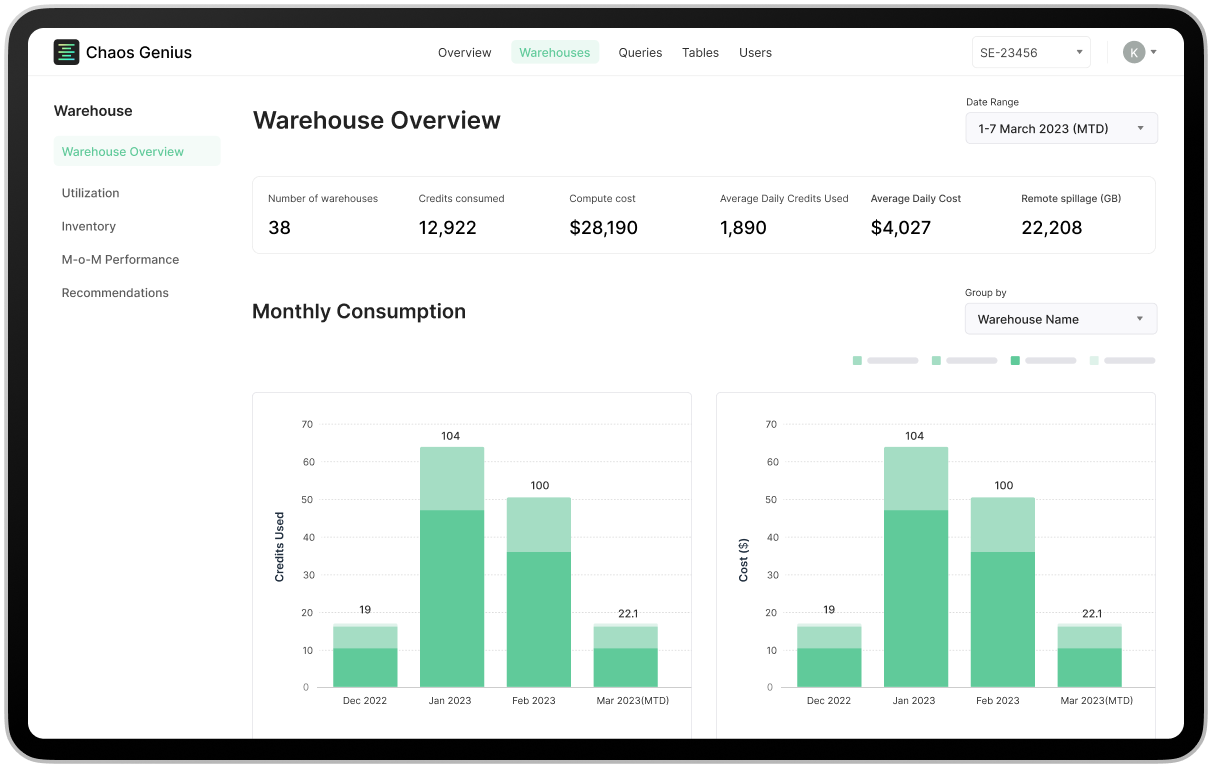Screen dimensions: 1208x772
Task: Select Warehouse Overview in the sidebar
Action: tap(120, 151)
